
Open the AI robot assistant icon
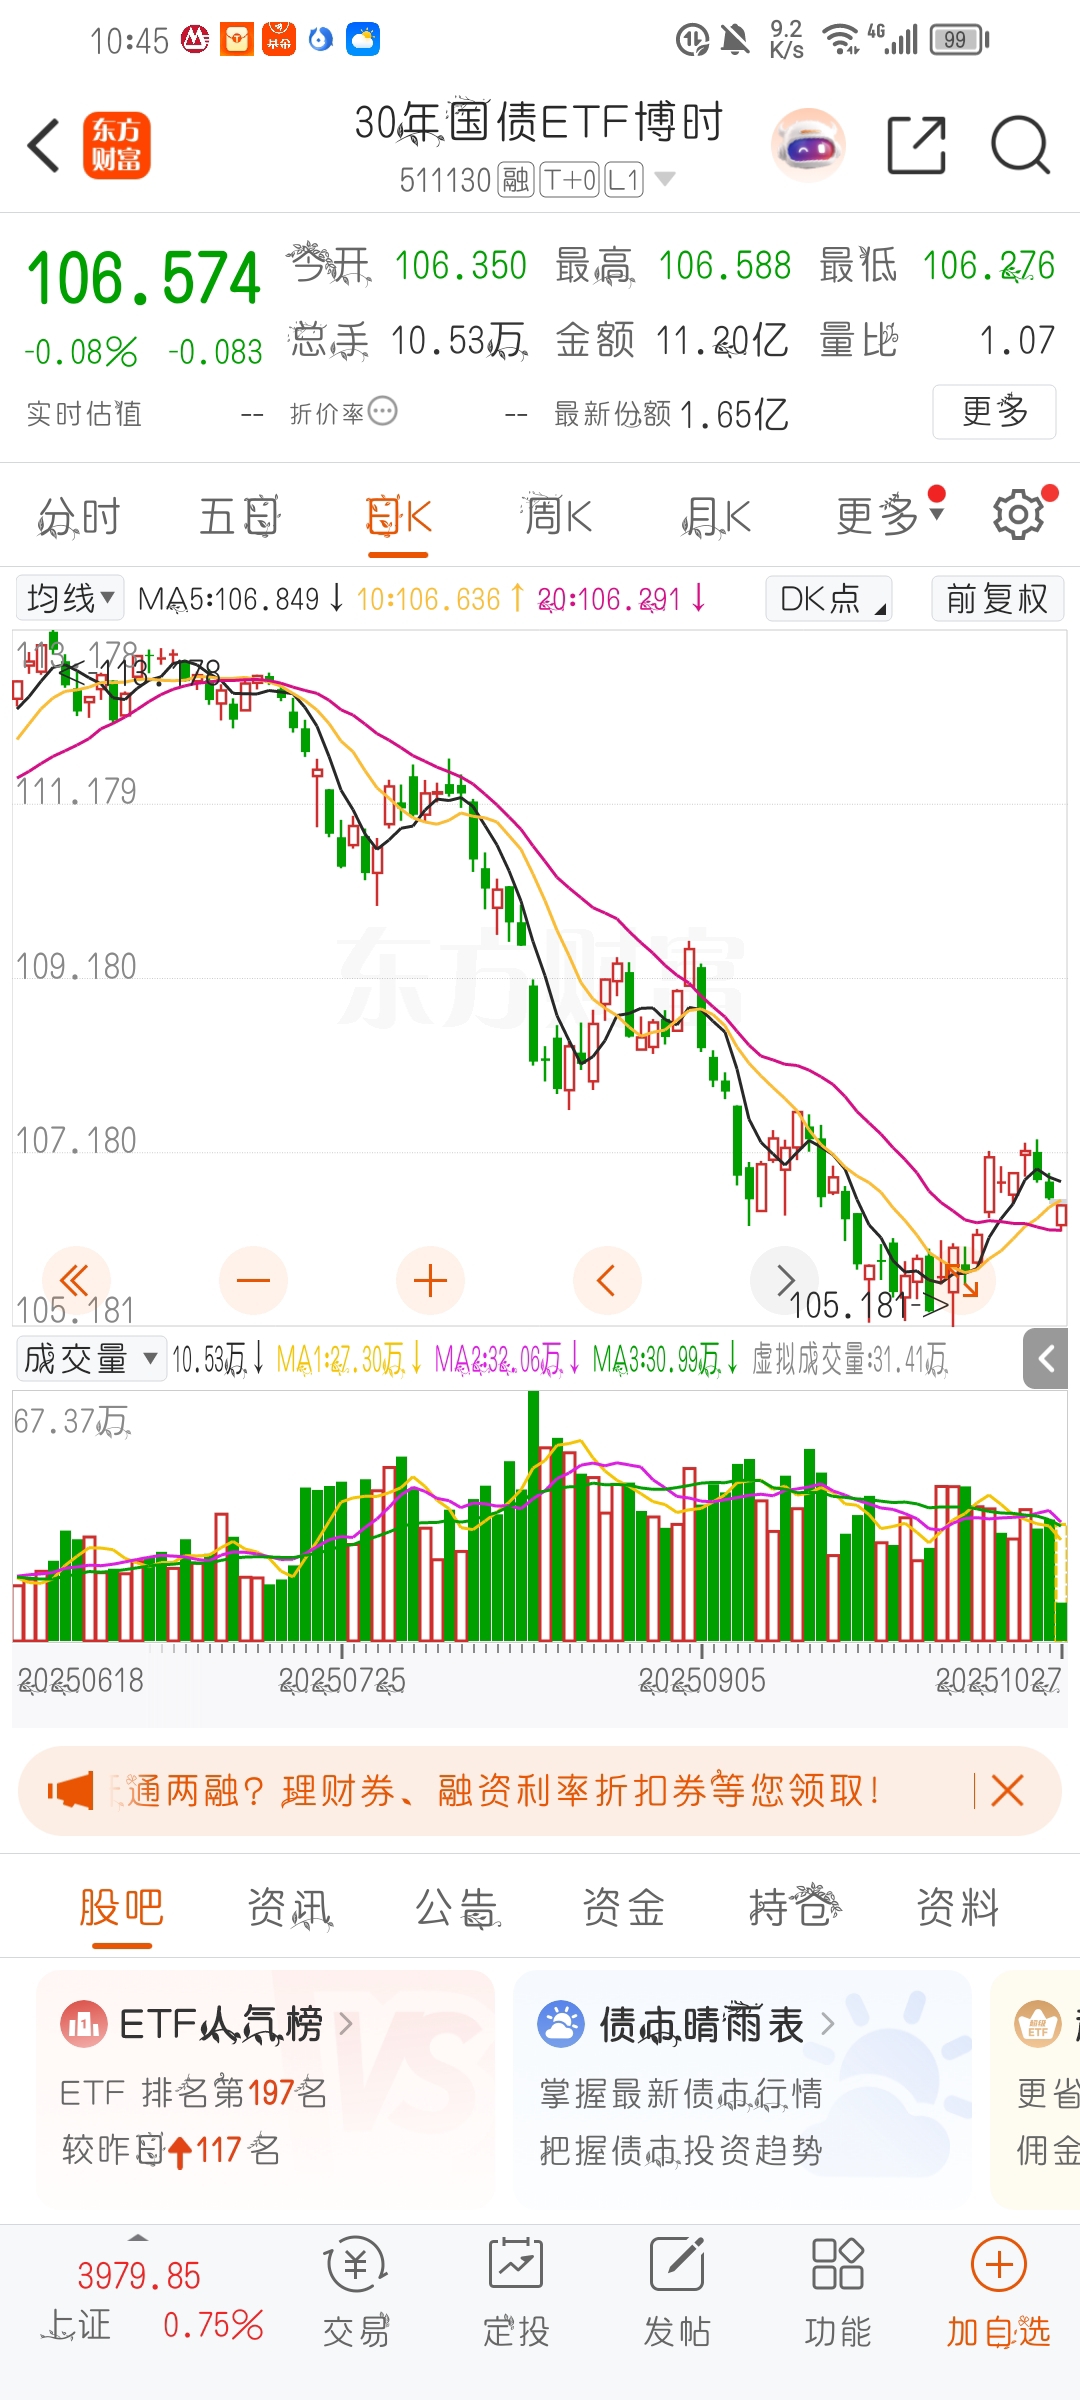pyautogui.click(x=808, y=145)
